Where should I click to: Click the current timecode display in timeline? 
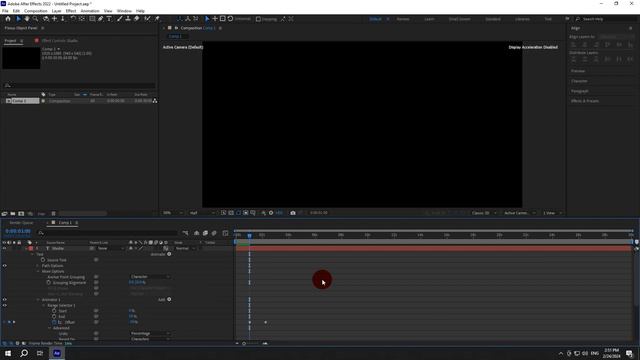coord(18,231)
